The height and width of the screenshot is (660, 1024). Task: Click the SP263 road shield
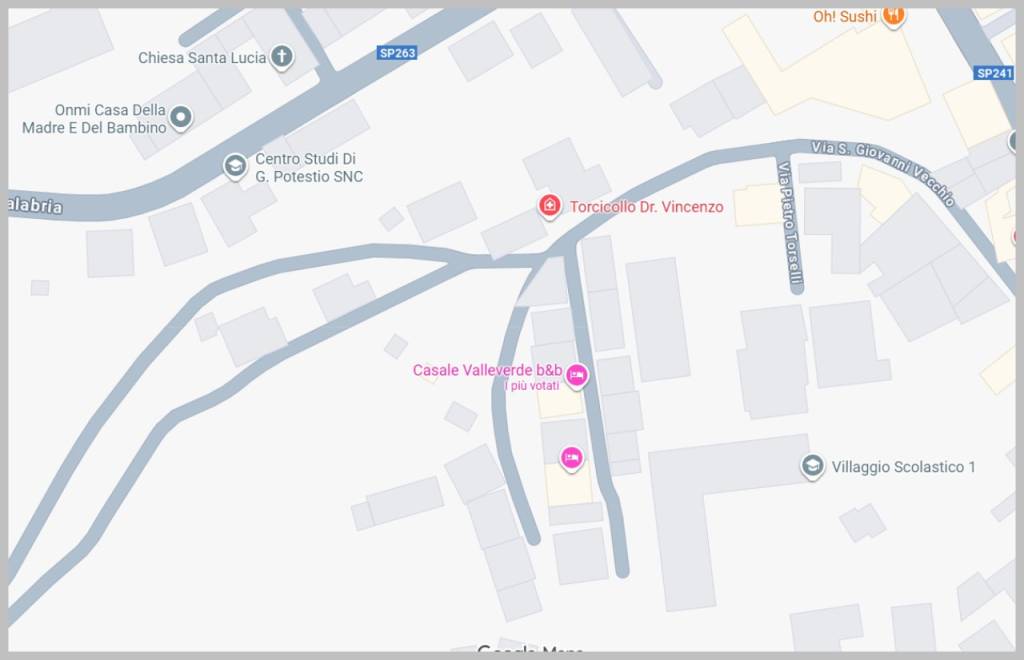coord(397,53)
